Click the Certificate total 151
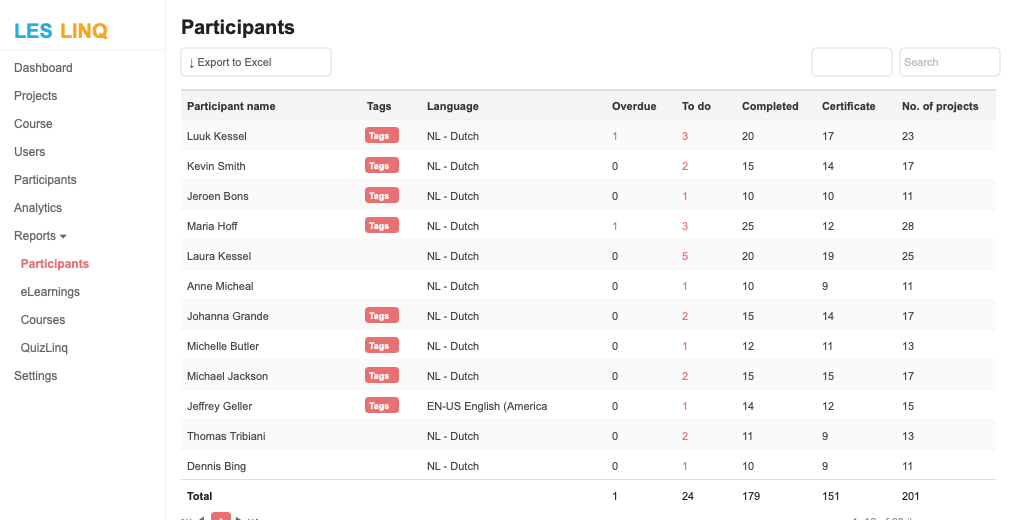1012x520 pixels. (831, 496)
